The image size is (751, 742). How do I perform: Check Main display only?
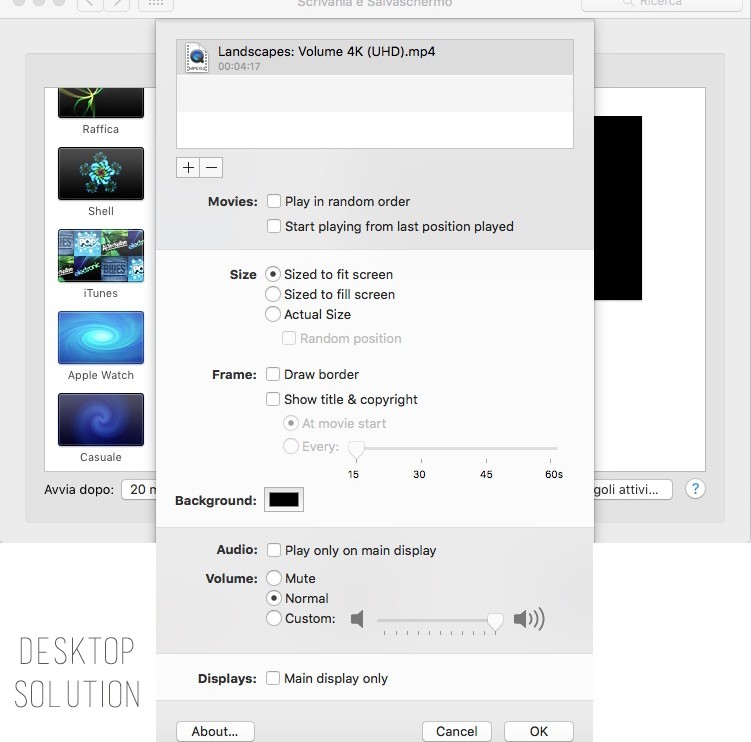[x=273, y=678]
